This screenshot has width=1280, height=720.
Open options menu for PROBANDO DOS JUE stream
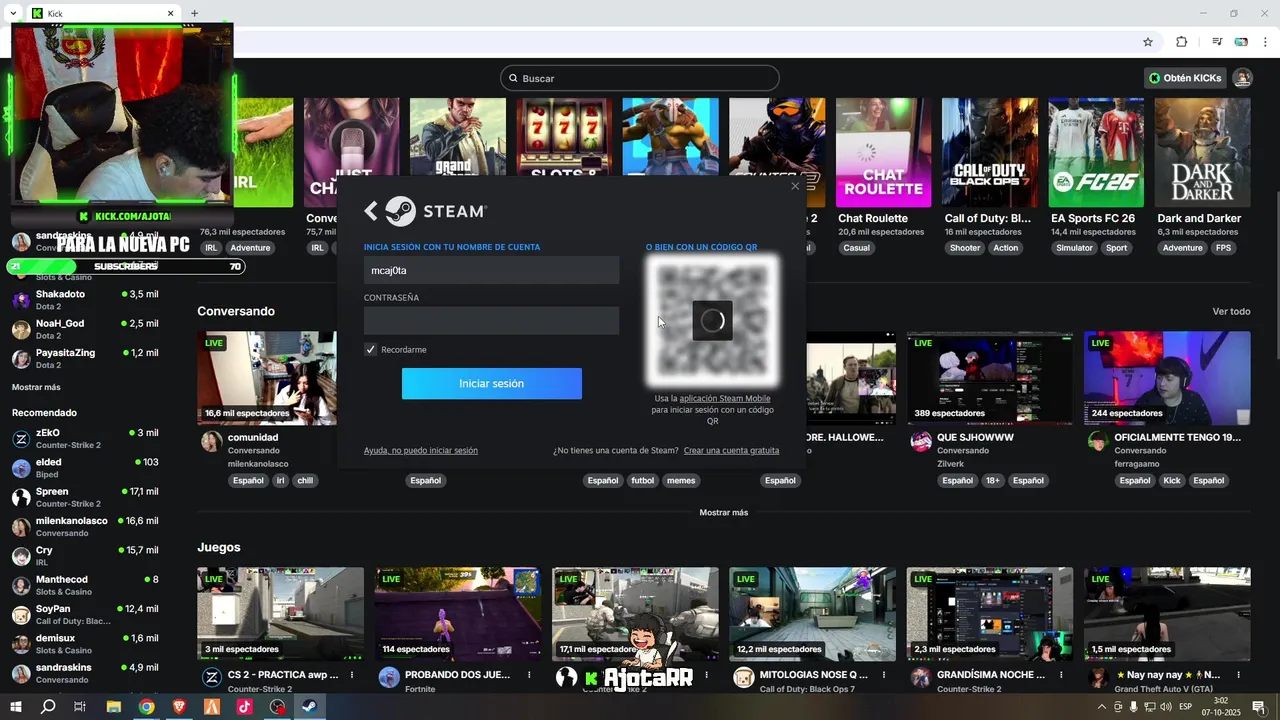(529, 675)
